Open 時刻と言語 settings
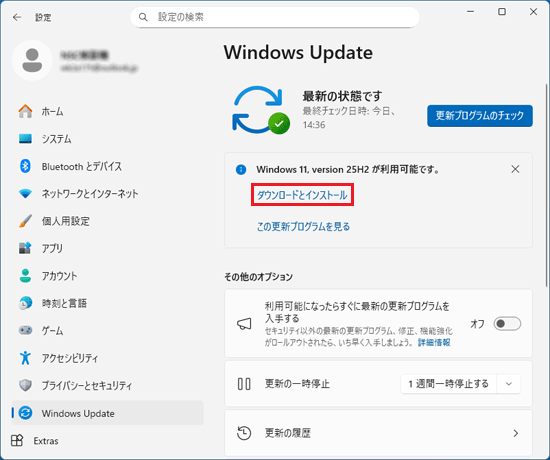The image size is (550, 460). 108,303
